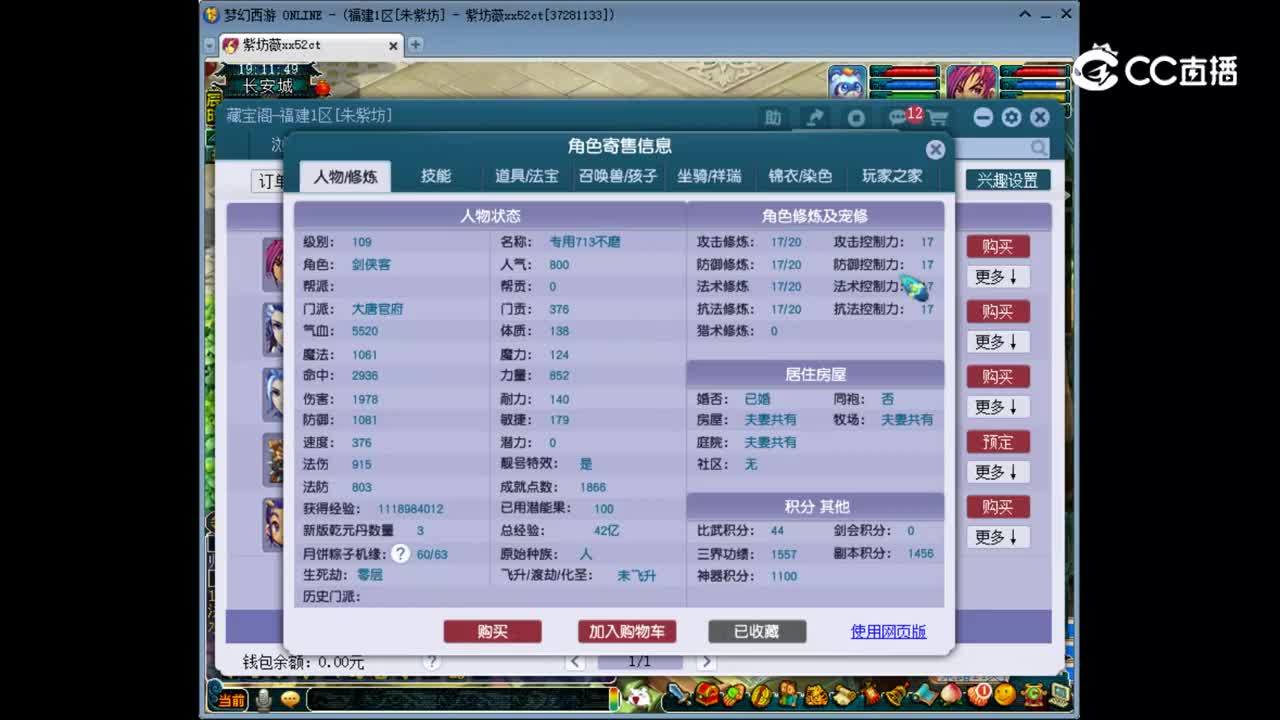The image size is (1280, 720).
Task: Click the chat bubble icon in chat bar
Action: point(290,699)
